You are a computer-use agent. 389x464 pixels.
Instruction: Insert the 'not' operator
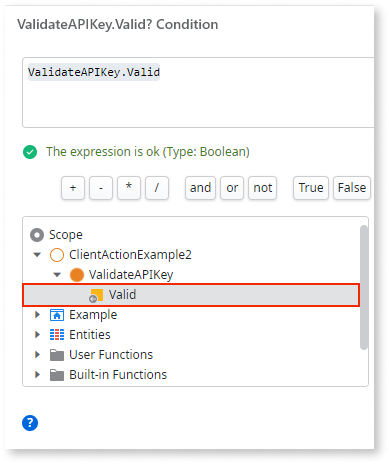pos(263,188)
